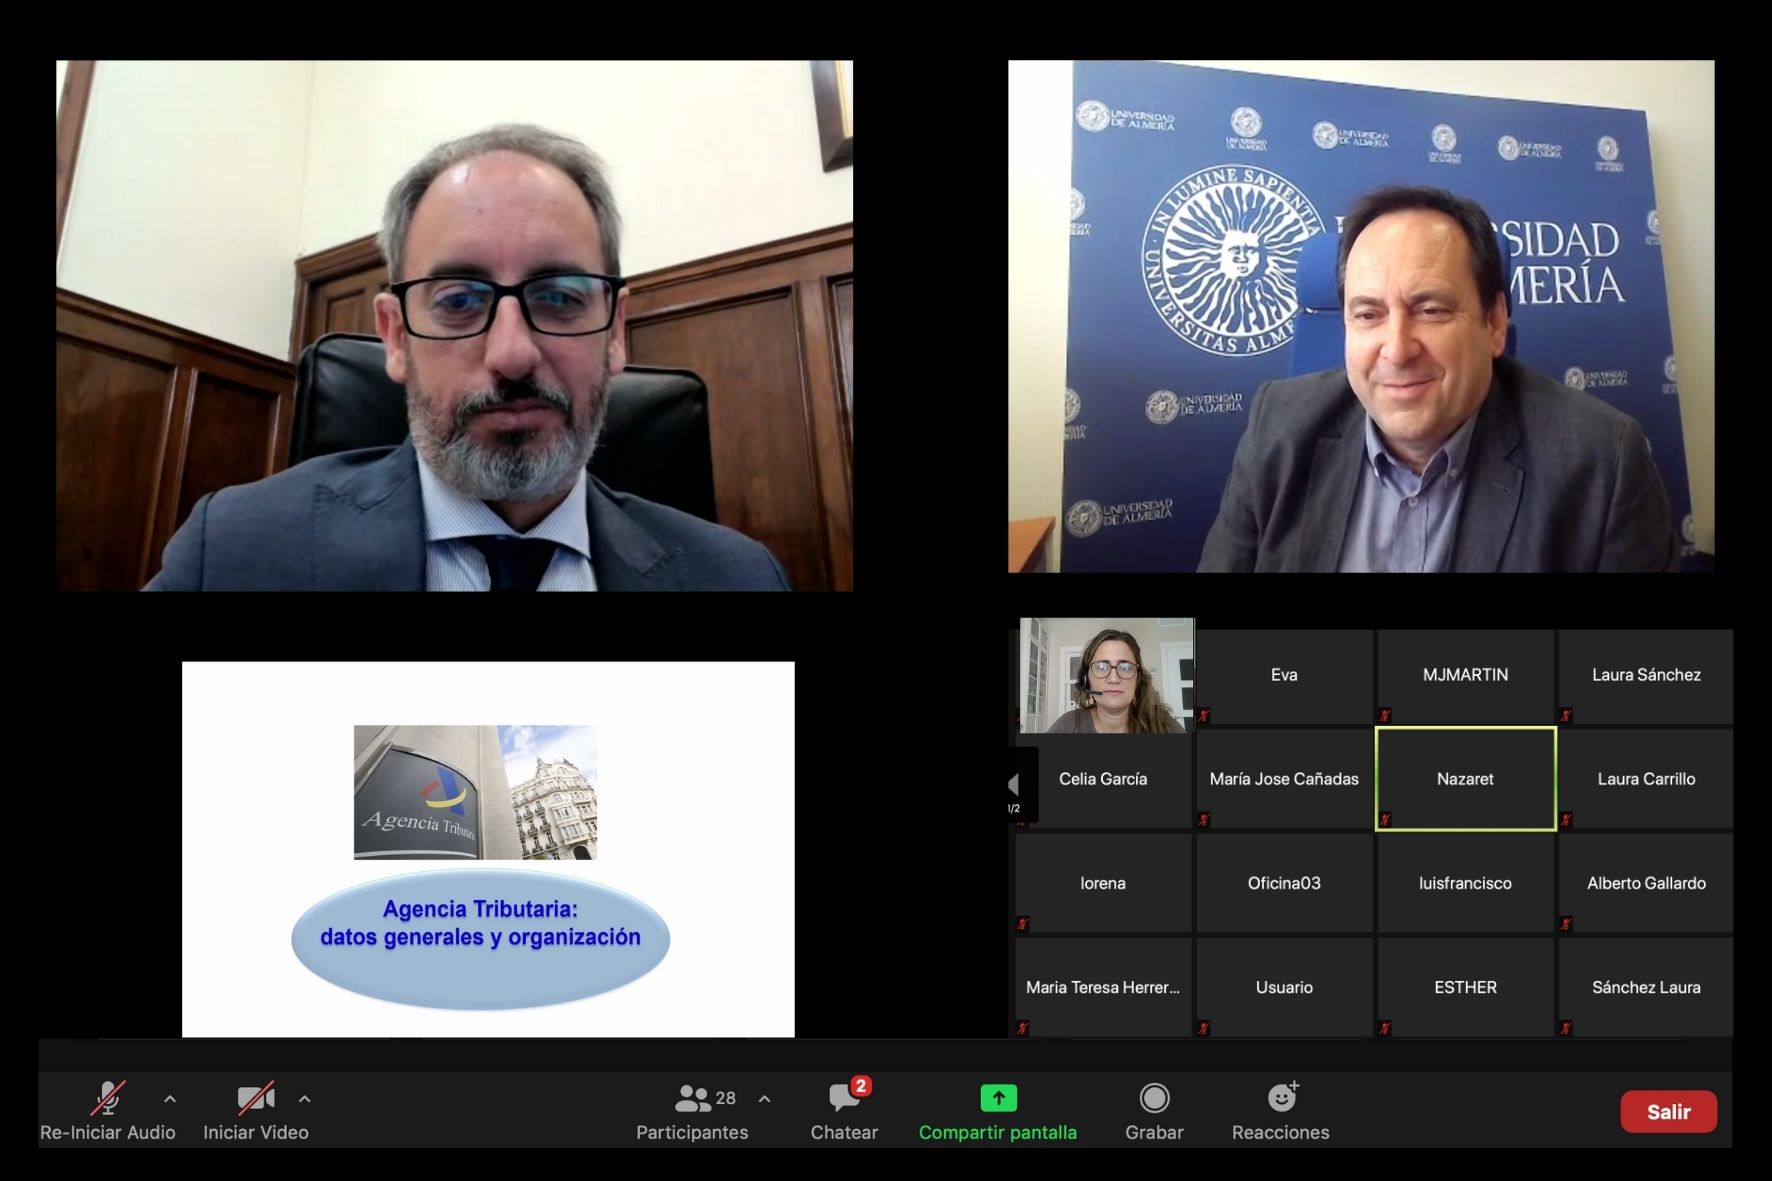Open the Reacciones emoji icon
Viewport: 1772px width, 1181px height.
pyautogui.click(x=1281, y=1098)
